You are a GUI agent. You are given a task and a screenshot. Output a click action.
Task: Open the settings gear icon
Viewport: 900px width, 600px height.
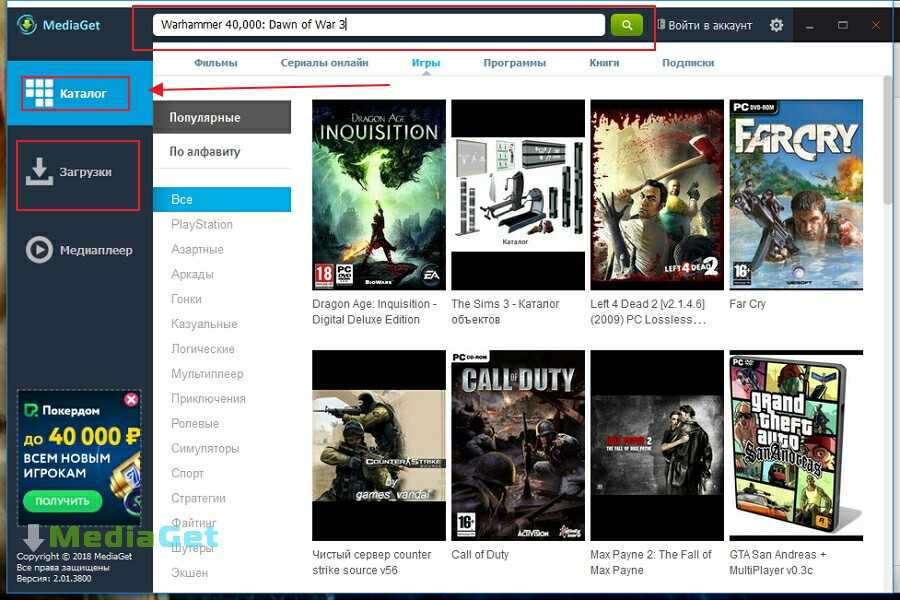click(x=776, y=25)
